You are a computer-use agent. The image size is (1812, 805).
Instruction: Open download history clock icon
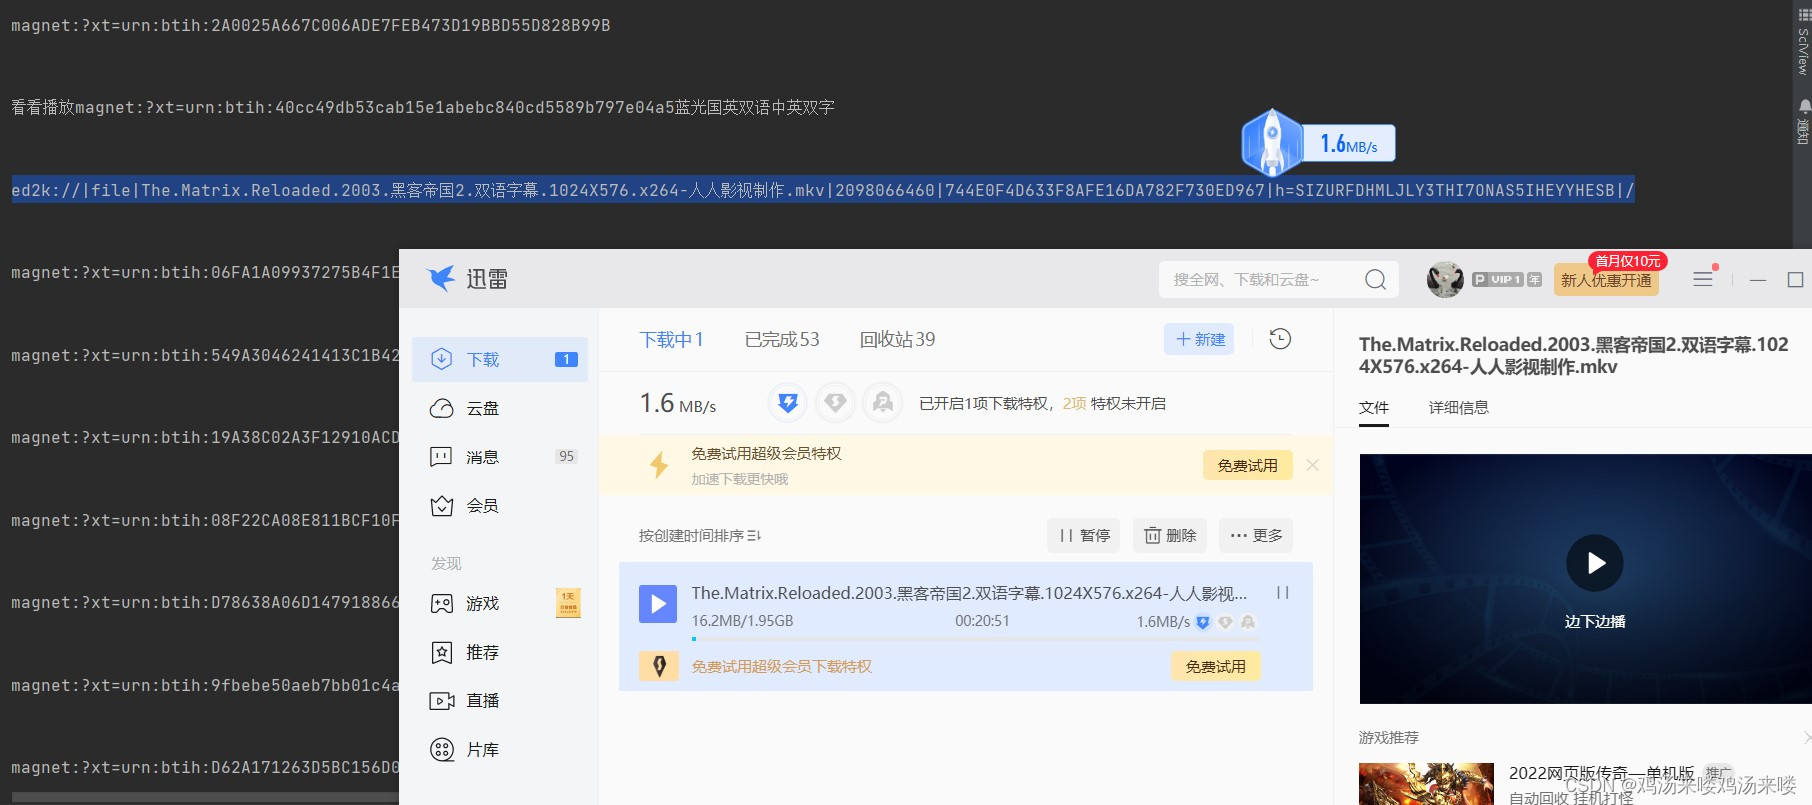pos(1280,339)
